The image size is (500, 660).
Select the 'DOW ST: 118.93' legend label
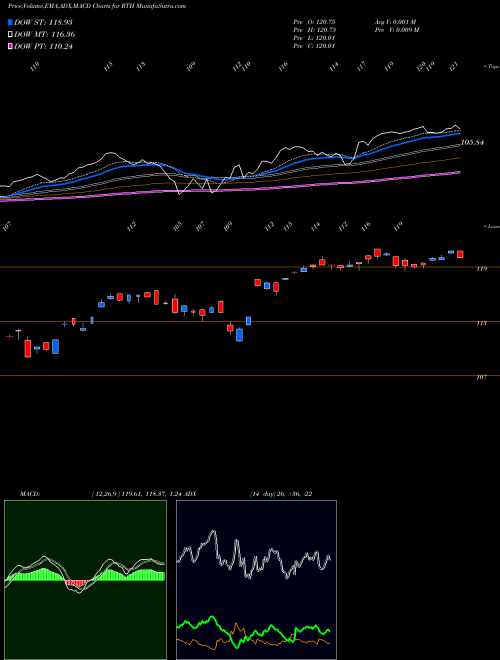43,22
